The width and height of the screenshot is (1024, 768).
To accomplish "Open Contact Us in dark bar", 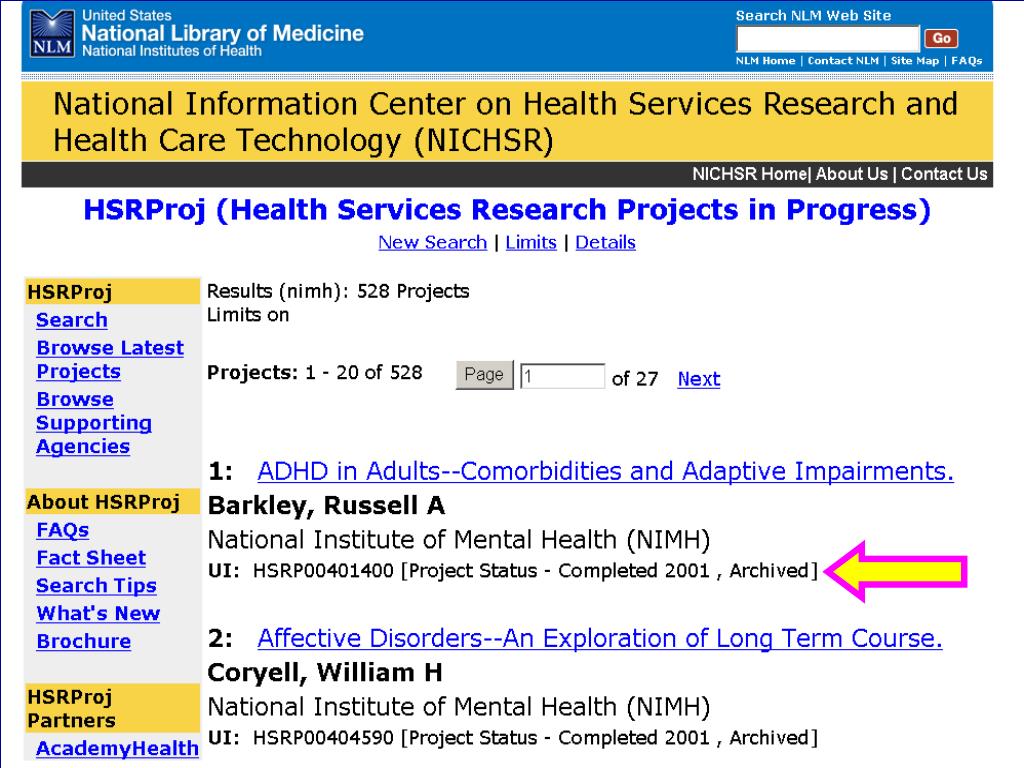I will 944,174.
